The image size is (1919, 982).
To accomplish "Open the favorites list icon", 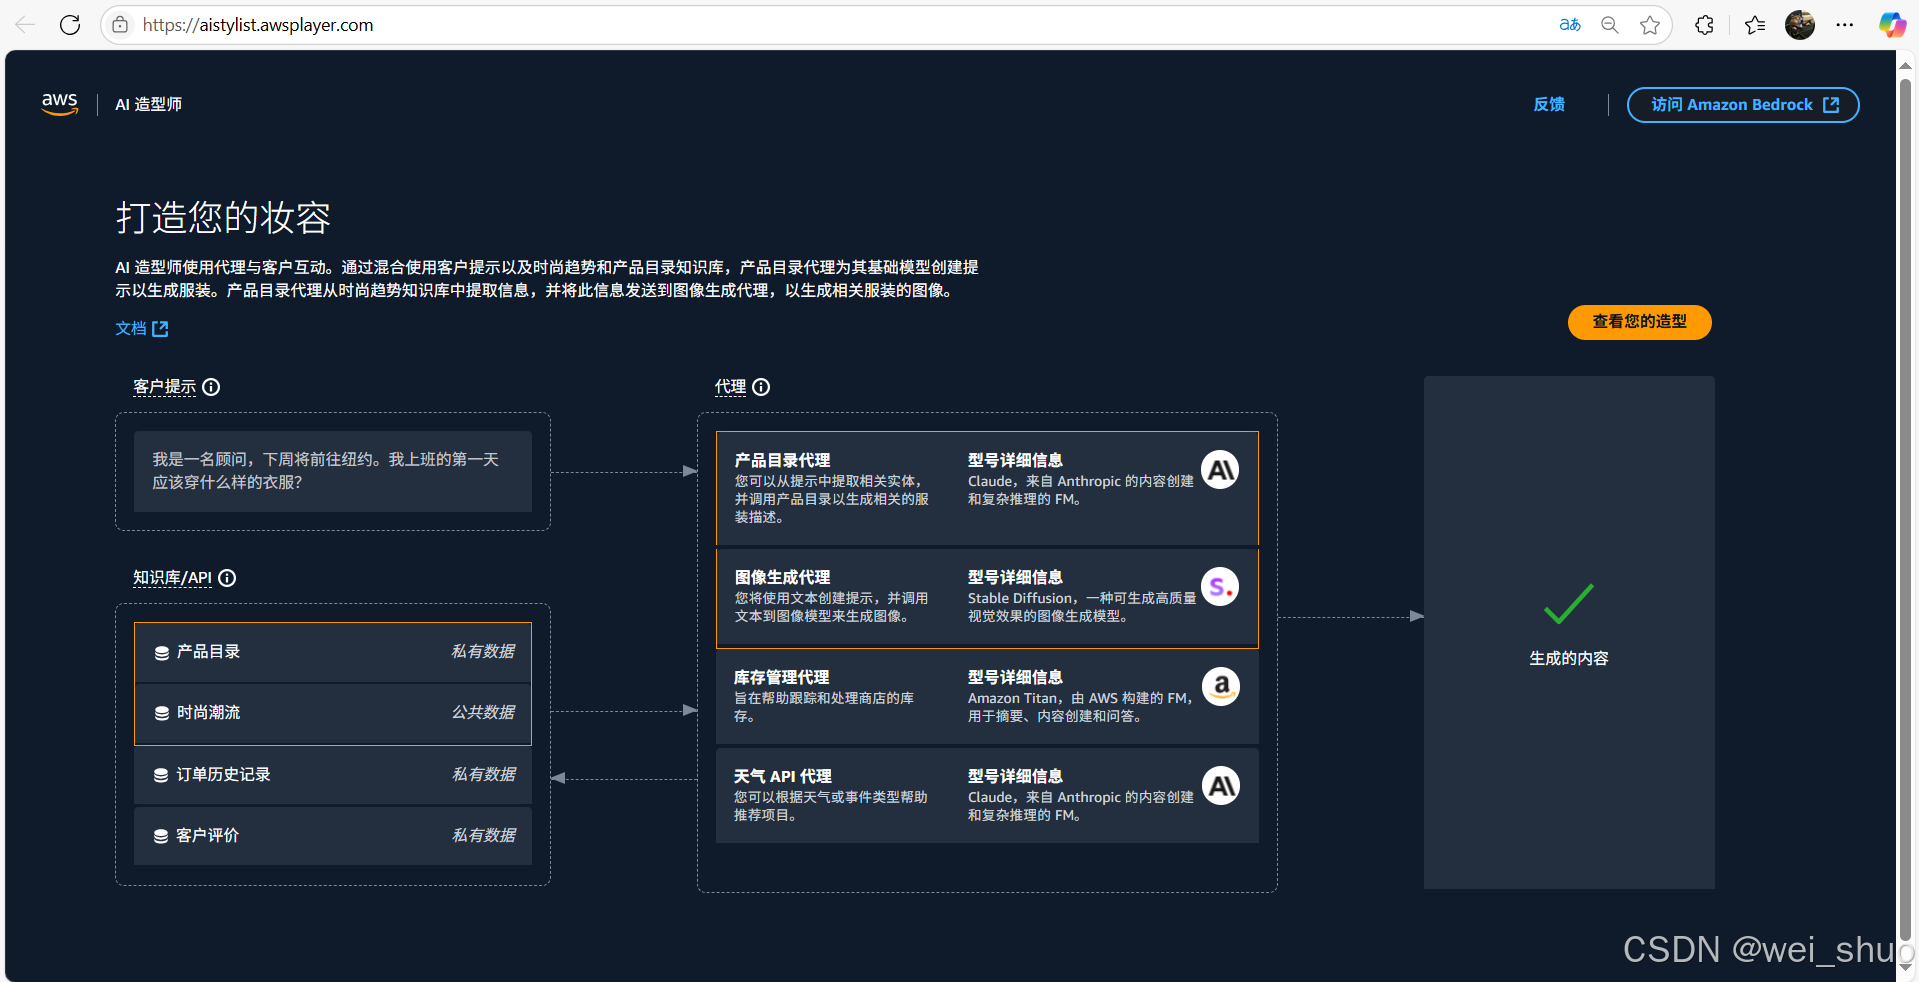I will [1755, 25].
